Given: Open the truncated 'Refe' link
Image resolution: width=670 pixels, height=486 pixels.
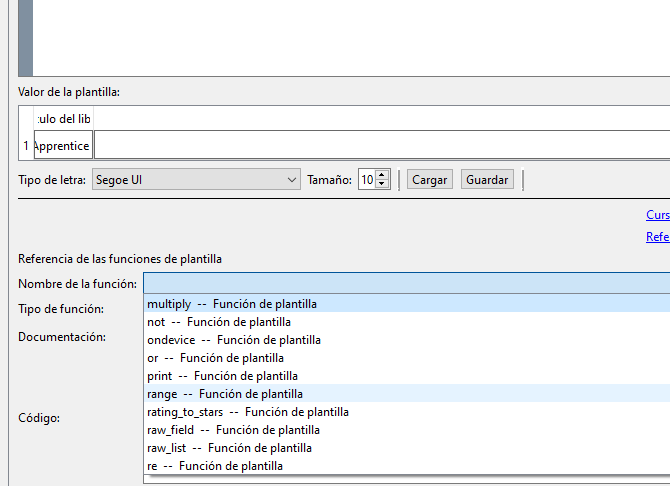Looking at the screenshot, I should point(658,236).
